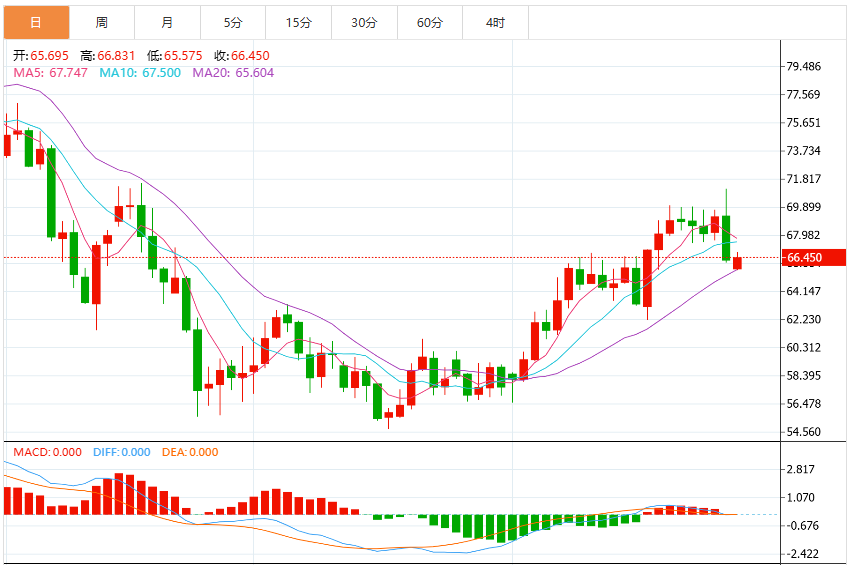Open the 月 monthly chart tab

click(x=168, y=22)
